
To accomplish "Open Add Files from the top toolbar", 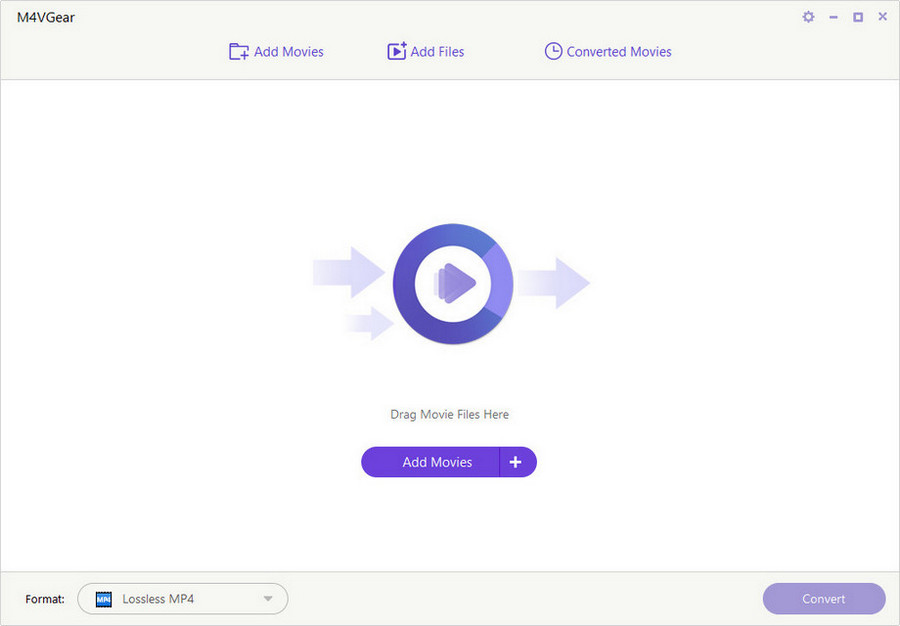I will 425,52.
